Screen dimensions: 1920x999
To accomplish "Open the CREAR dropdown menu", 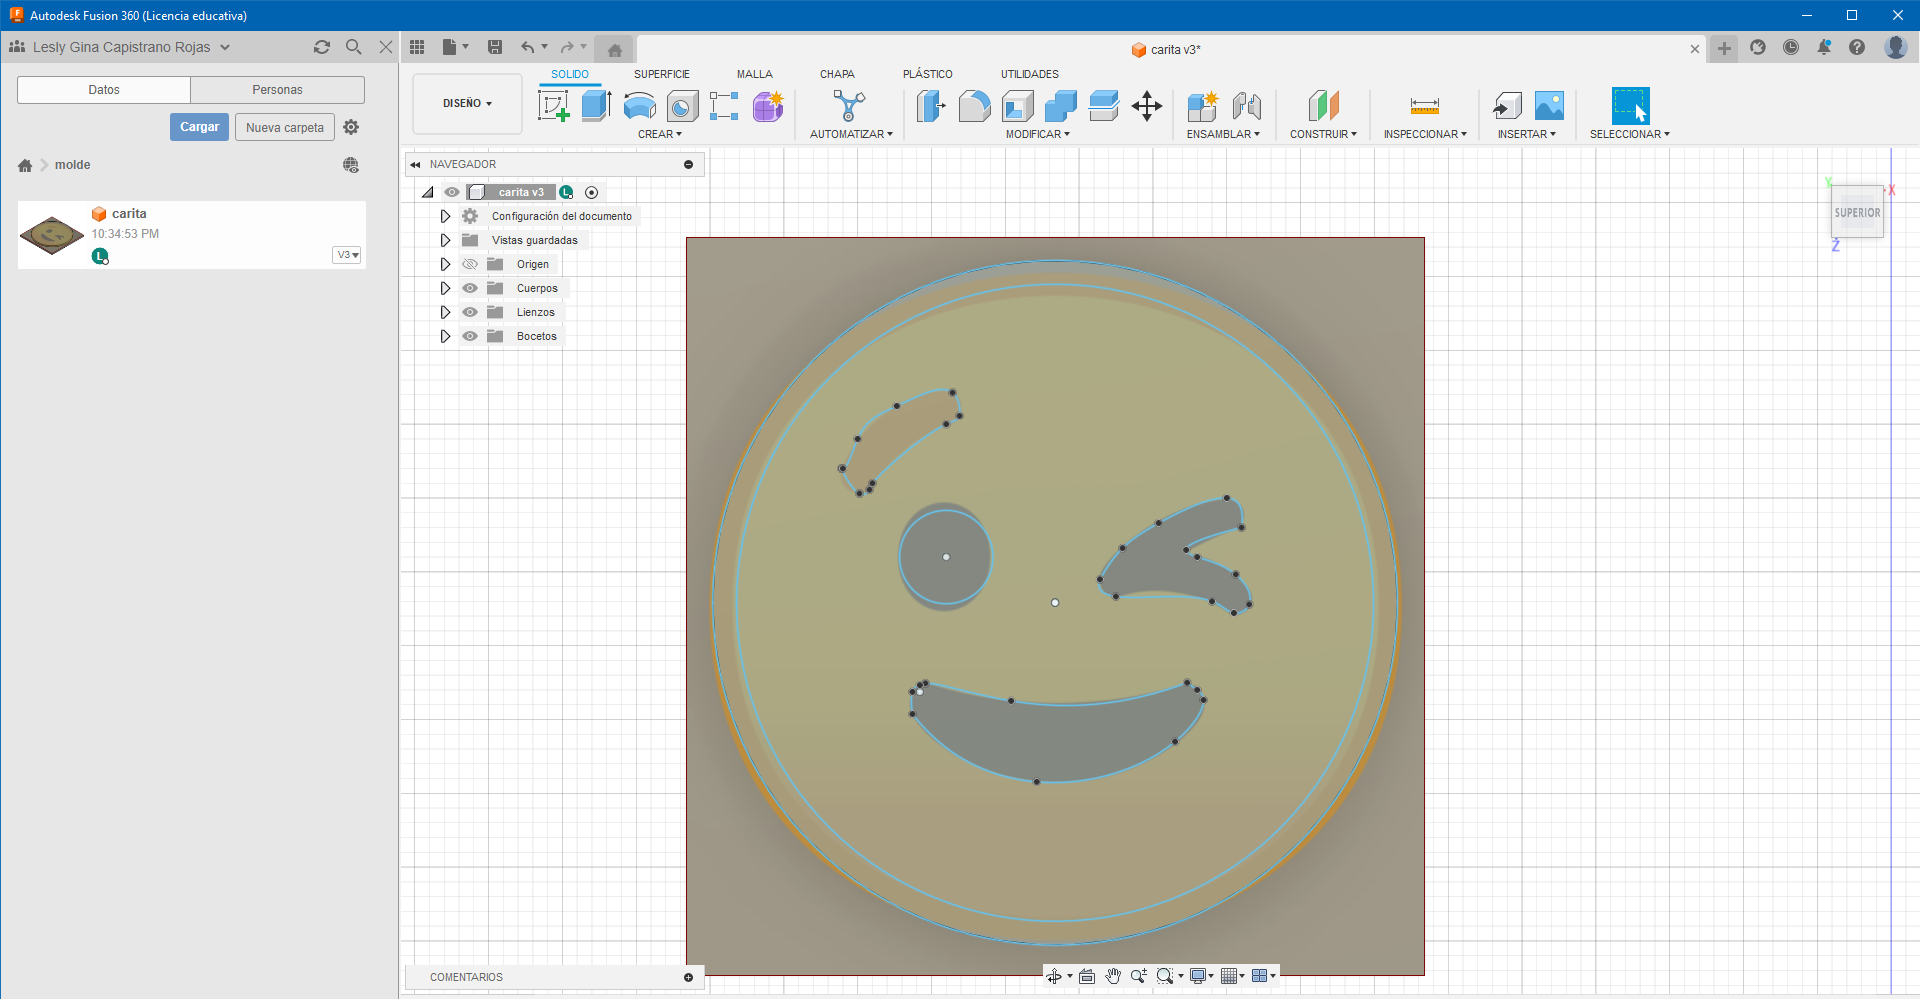I will [660, 134].
